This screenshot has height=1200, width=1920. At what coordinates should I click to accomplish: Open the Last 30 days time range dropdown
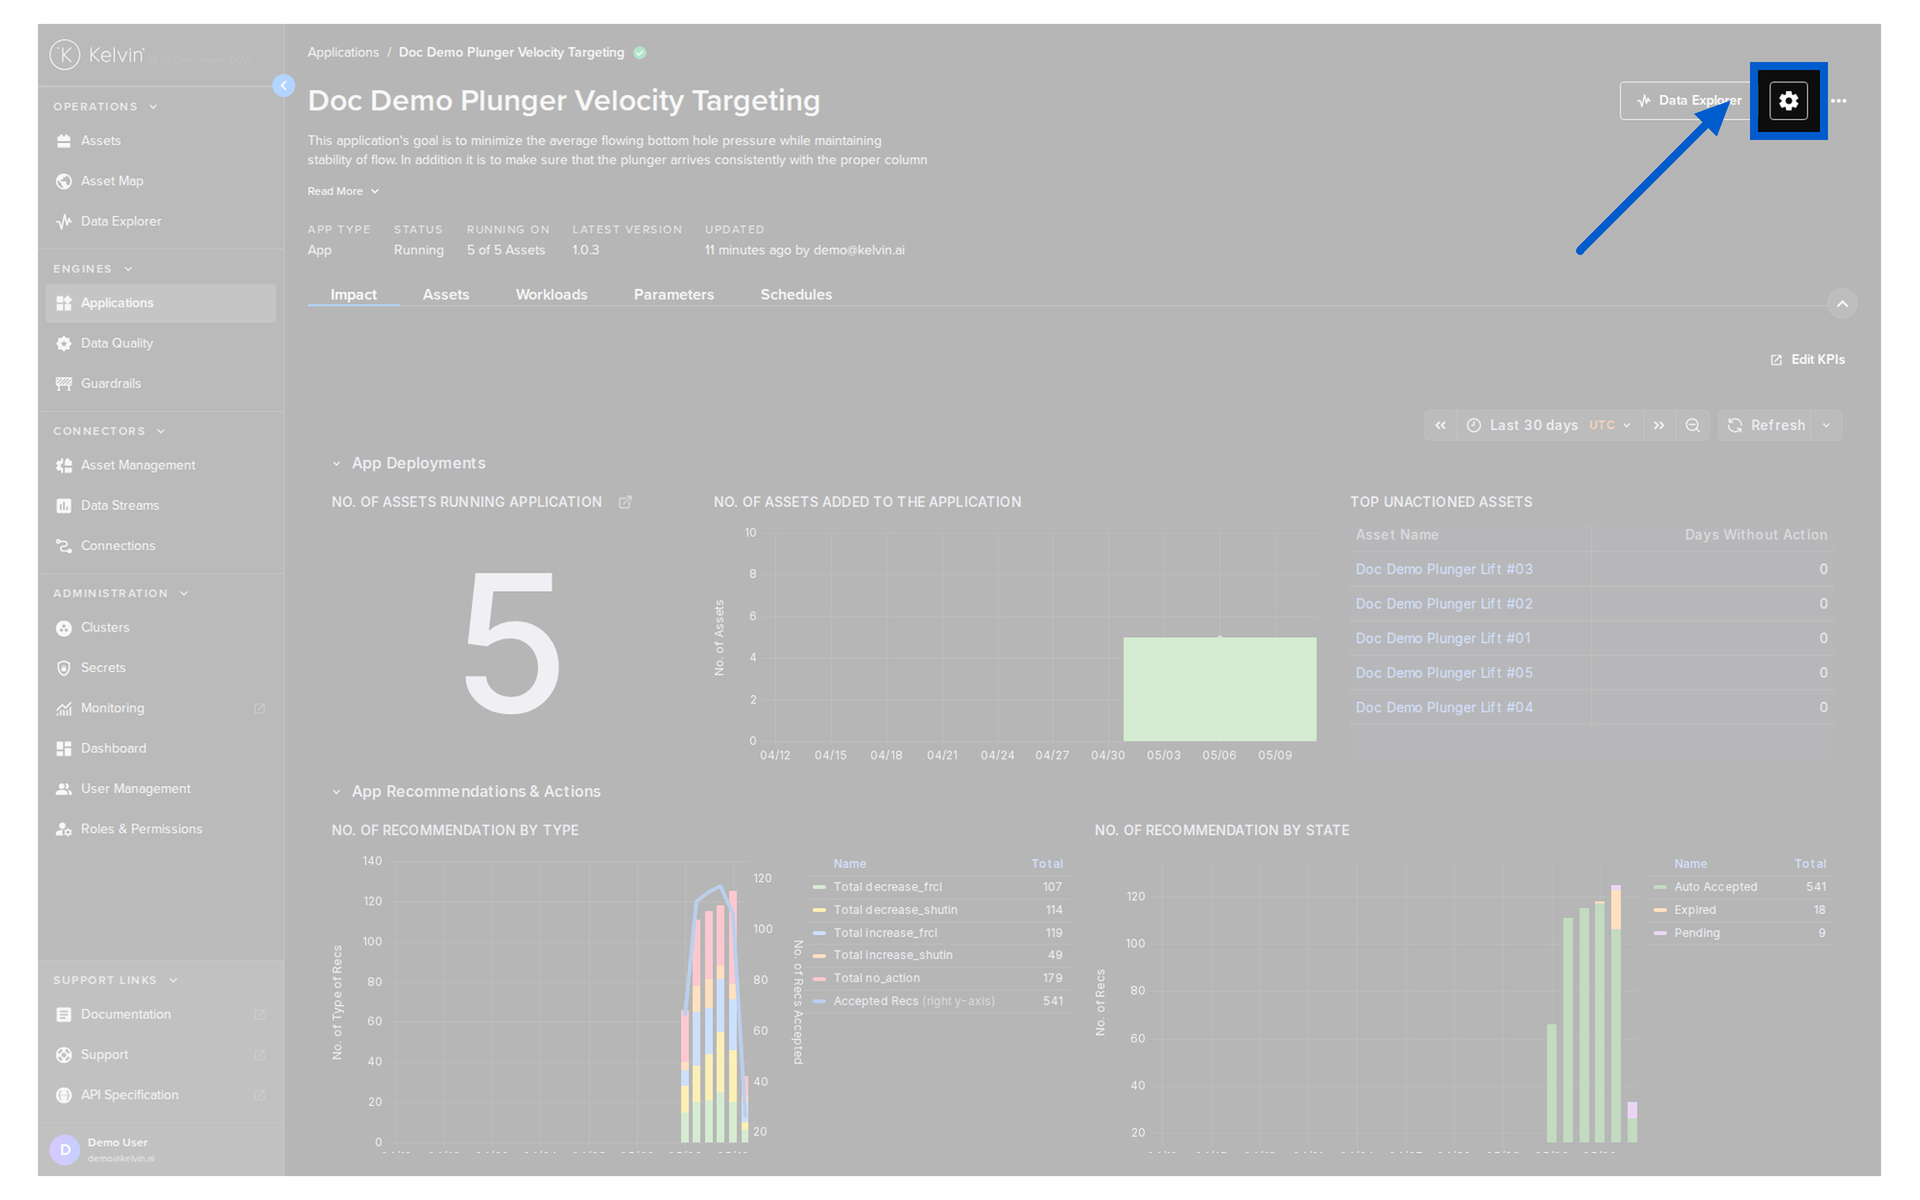coord(1548,425)
